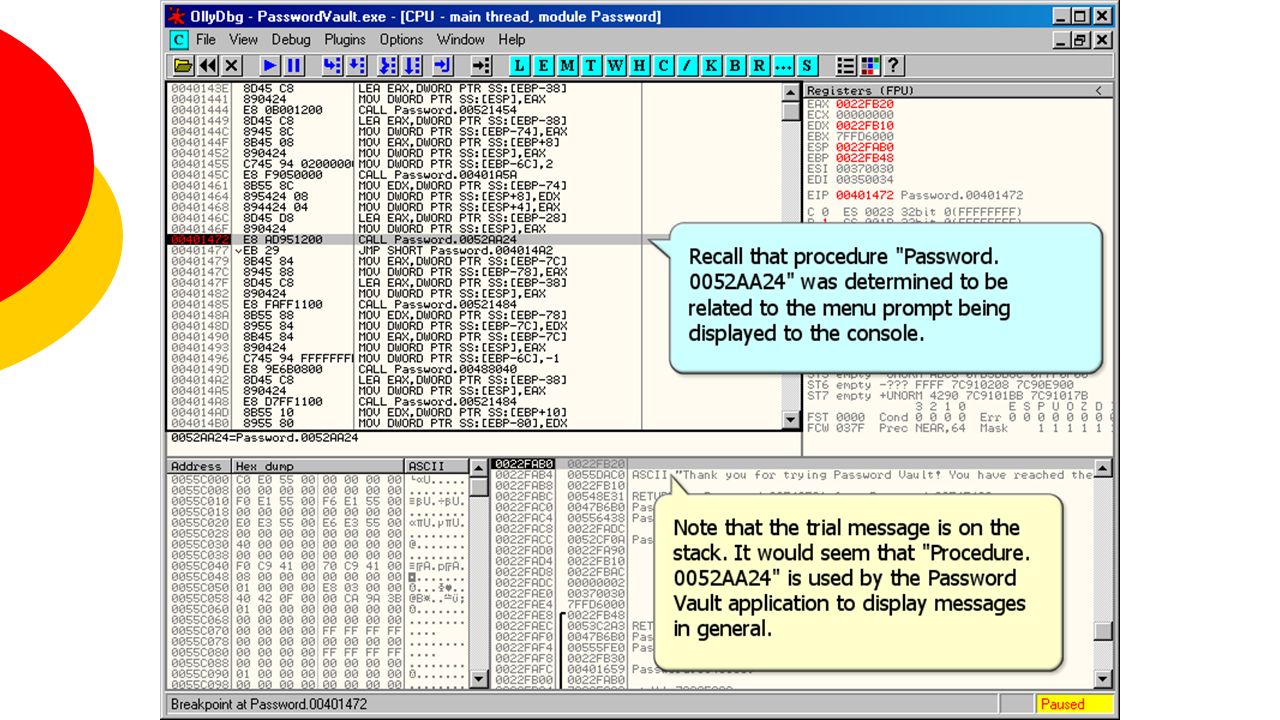This screenshot has width=1280, height=720.
Task: Open the Help menu
Action: click(x=512, y=40)
